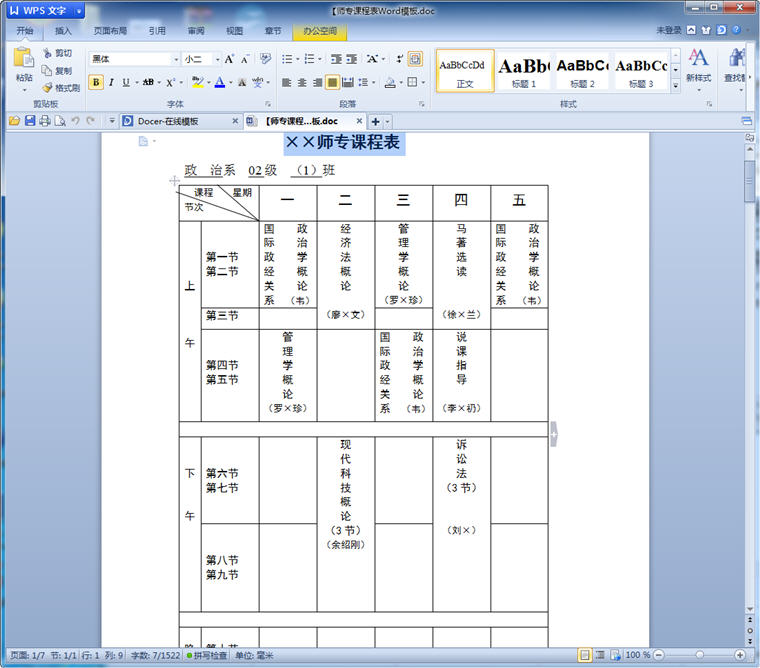
Task: Click the vertical scrollbar thumb
Action: [x=750, y=181]
